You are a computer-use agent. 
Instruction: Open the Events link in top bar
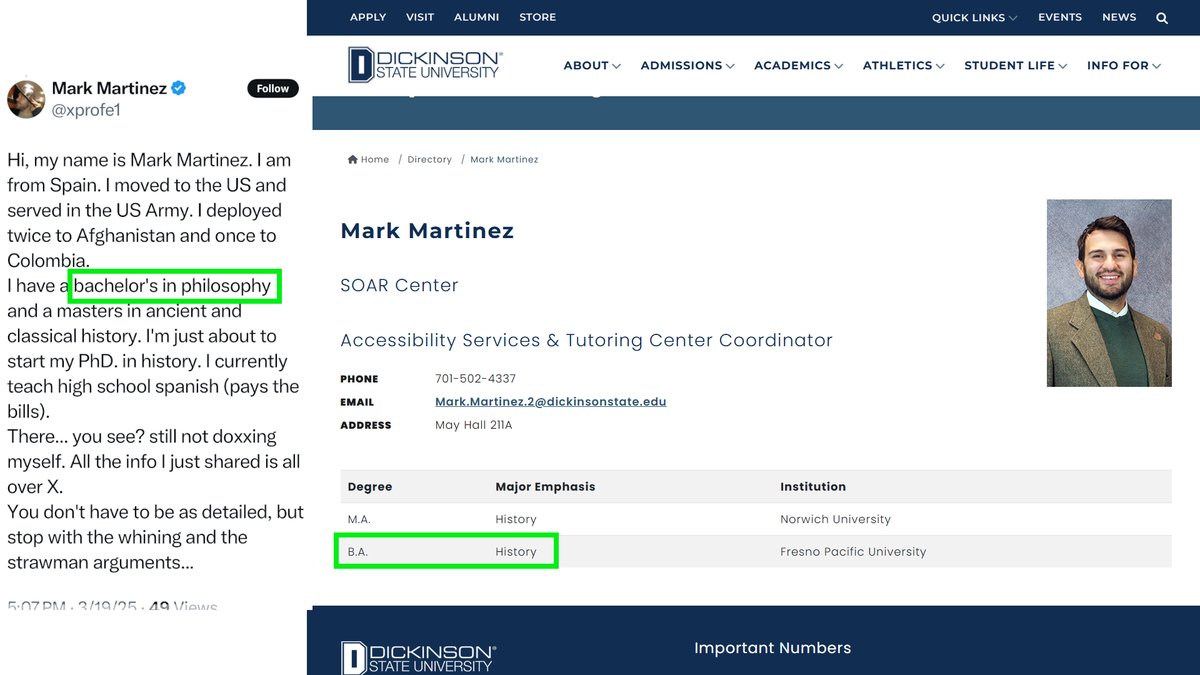1060,17
